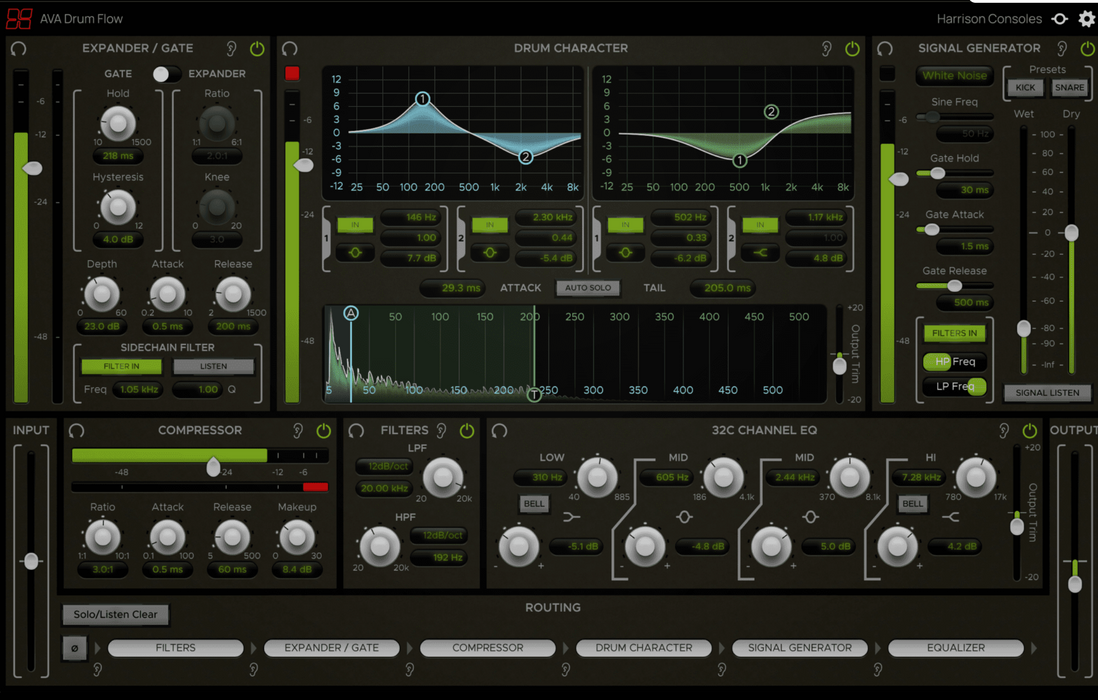
Task: Click Compressor listen ear icon
Action: (x=298, y=430)
